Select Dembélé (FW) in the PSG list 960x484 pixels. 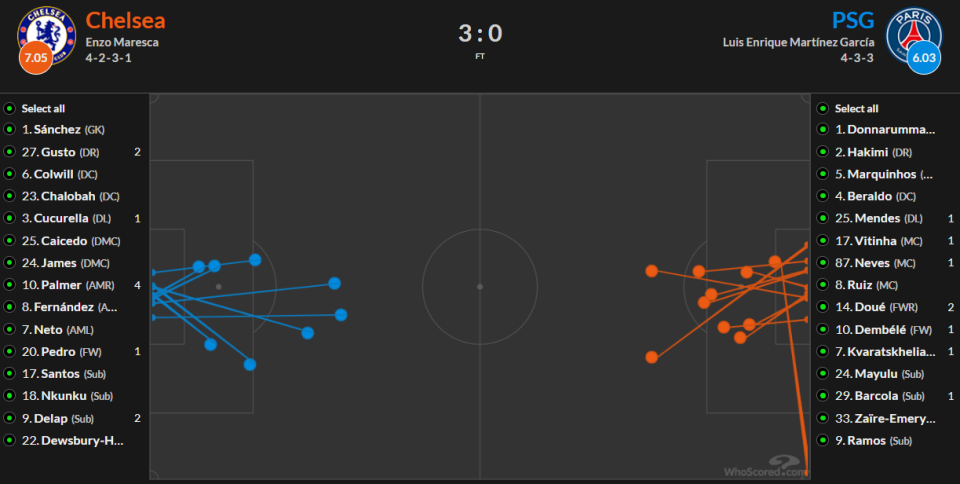point(883,330)
